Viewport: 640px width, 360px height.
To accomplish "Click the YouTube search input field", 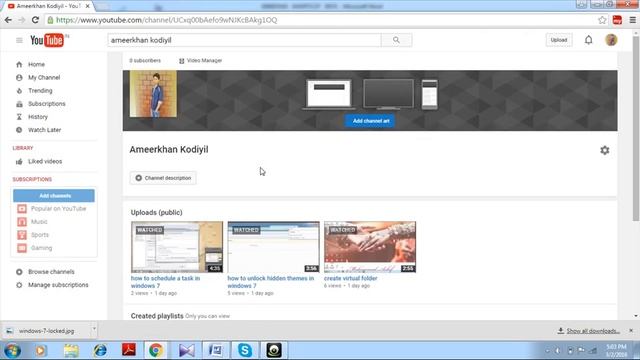I will pos(244,40).
